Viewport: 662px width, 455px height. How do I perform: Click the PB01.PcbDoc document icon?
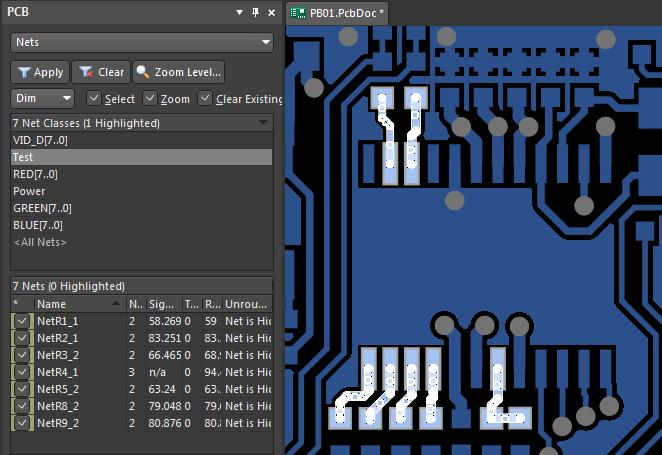pyautogui.click(x=298, y=13)
